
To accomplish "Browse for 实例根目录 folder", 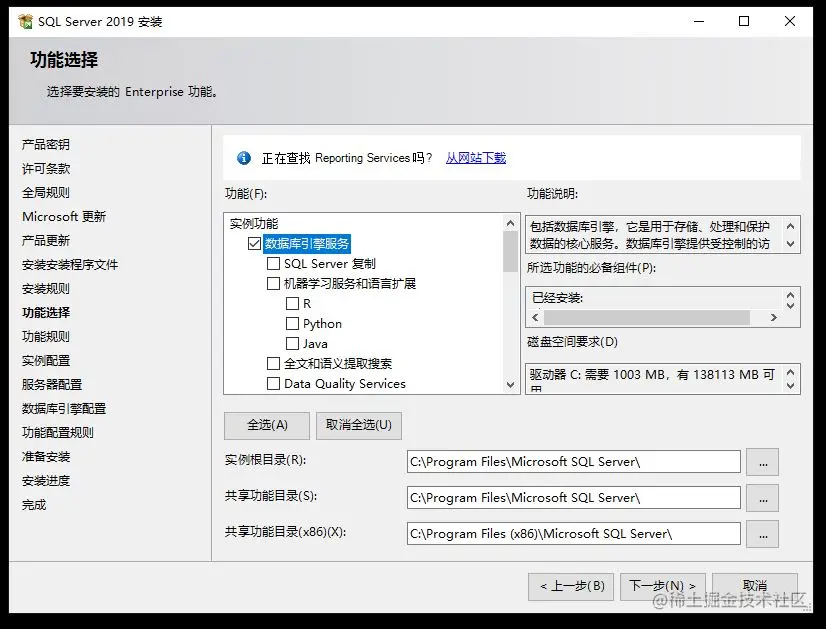I will (x=763, y=462).
